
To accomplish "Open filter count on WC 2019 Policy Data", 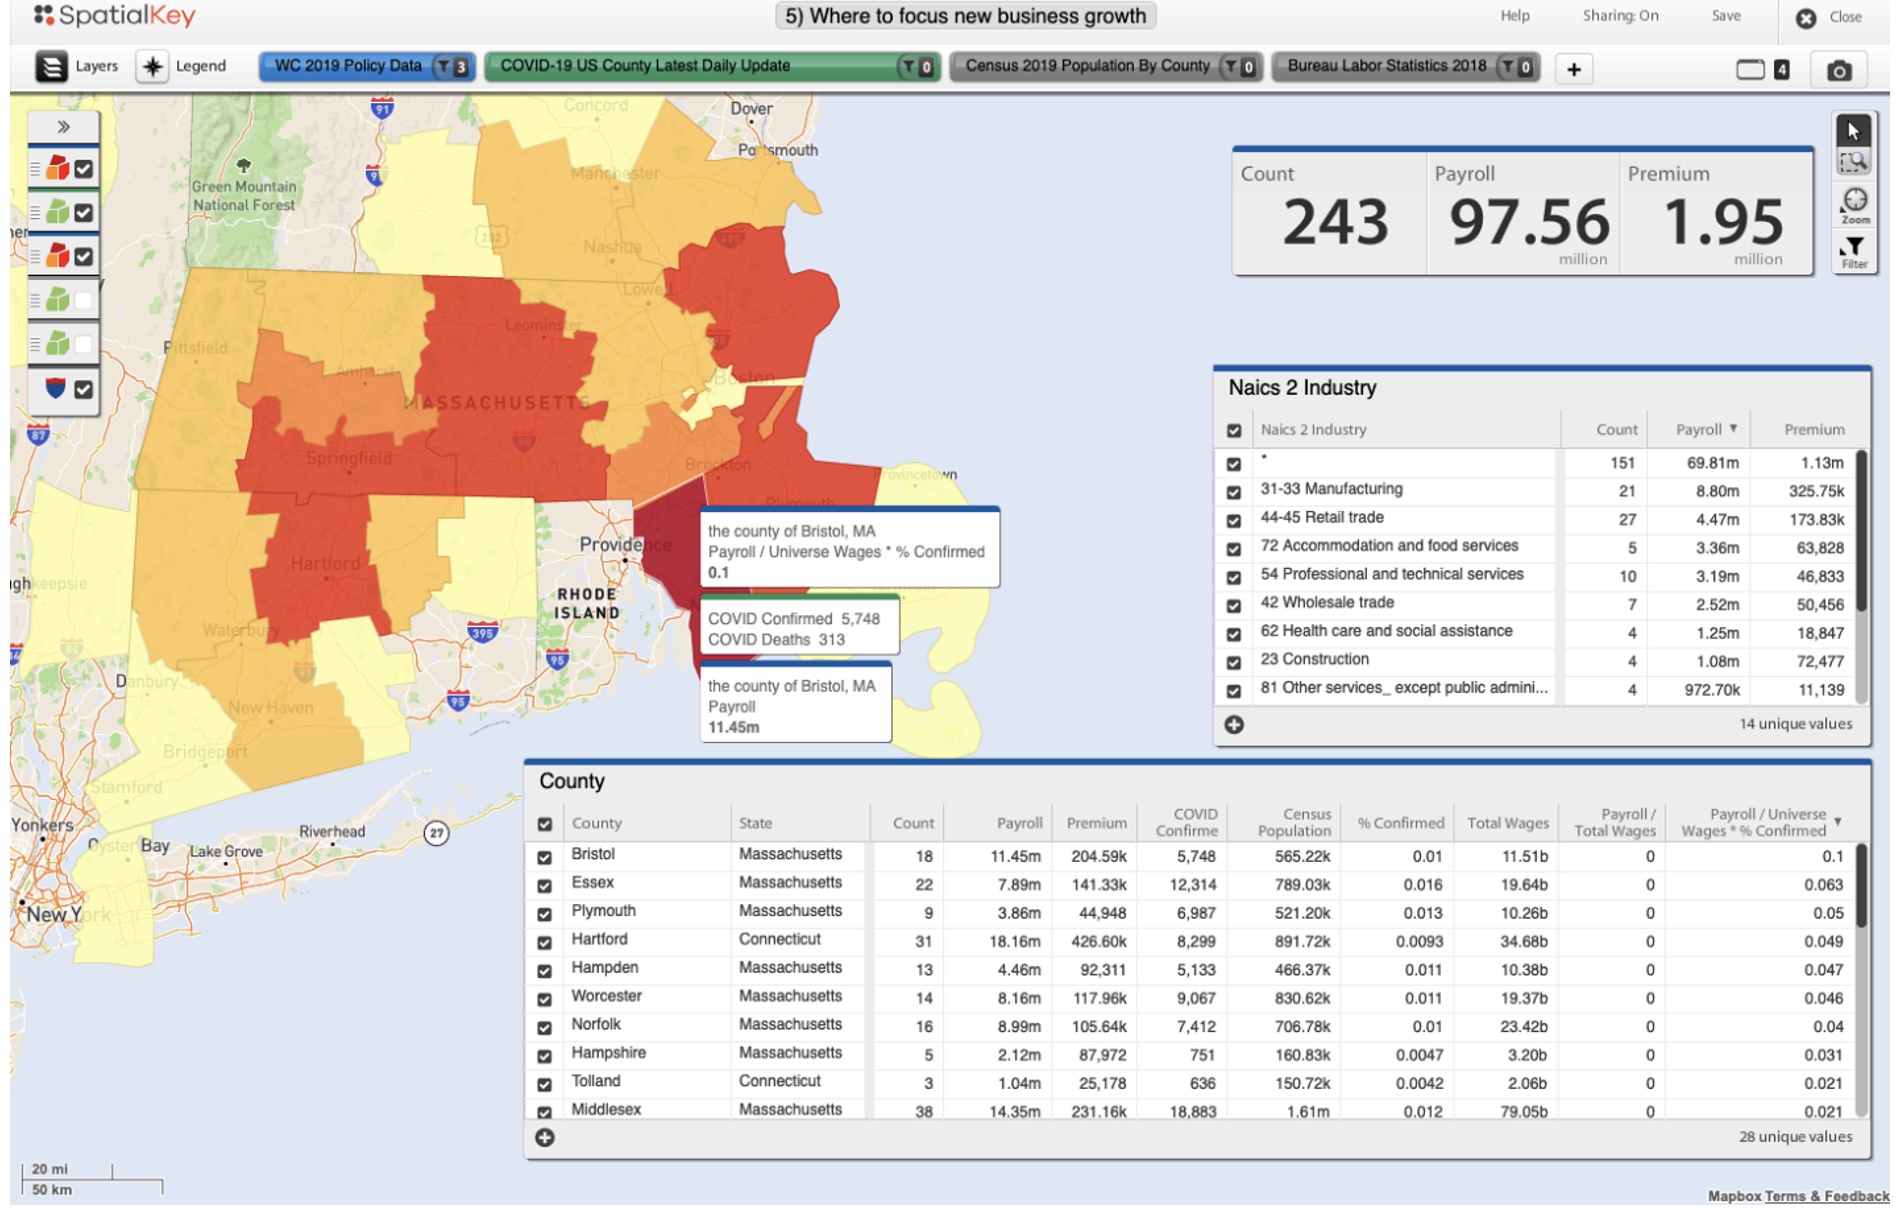I will [x=453, y=67].
